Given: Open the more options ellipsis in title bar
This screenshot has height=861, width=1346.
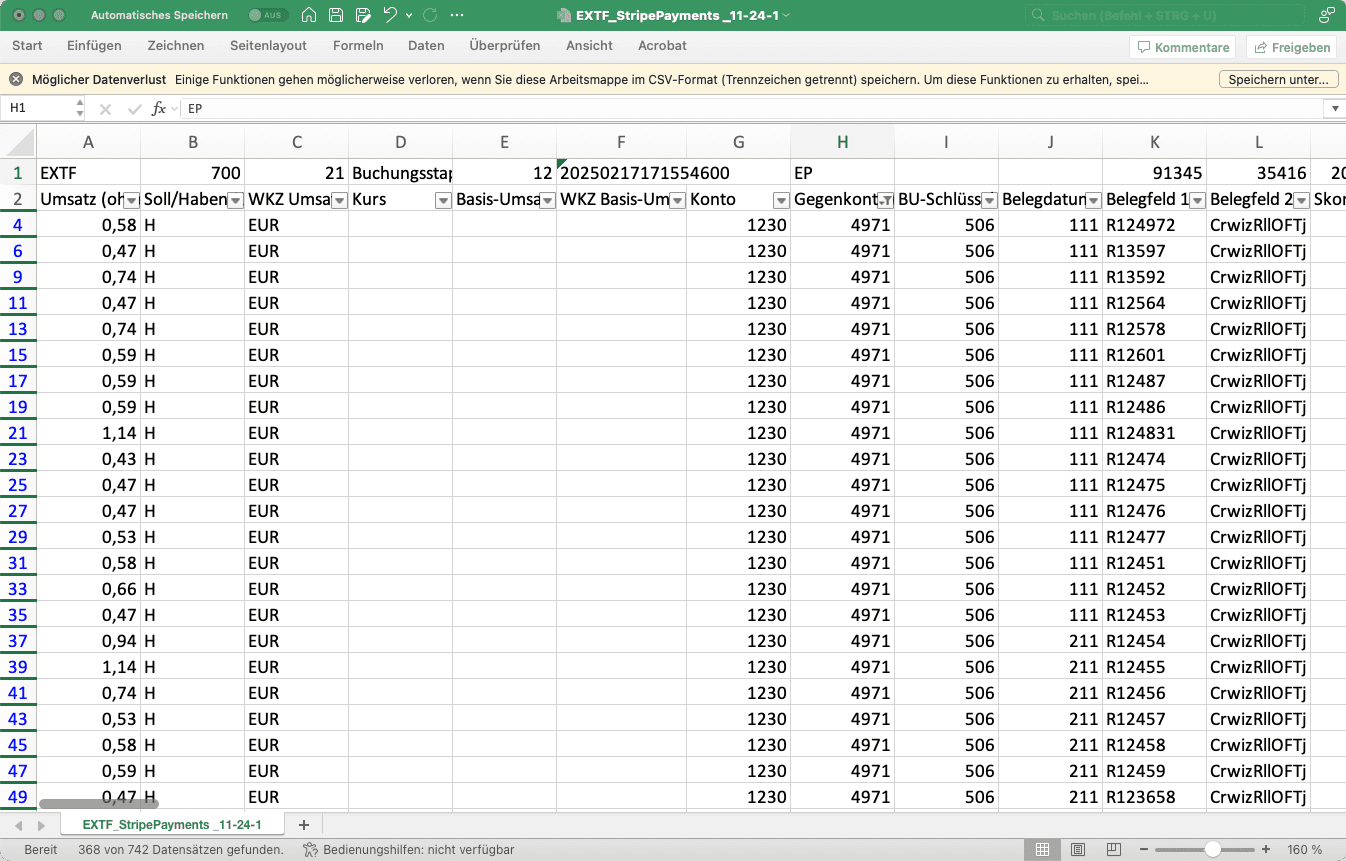Looking at the screenshot, I should coord(457,16).
